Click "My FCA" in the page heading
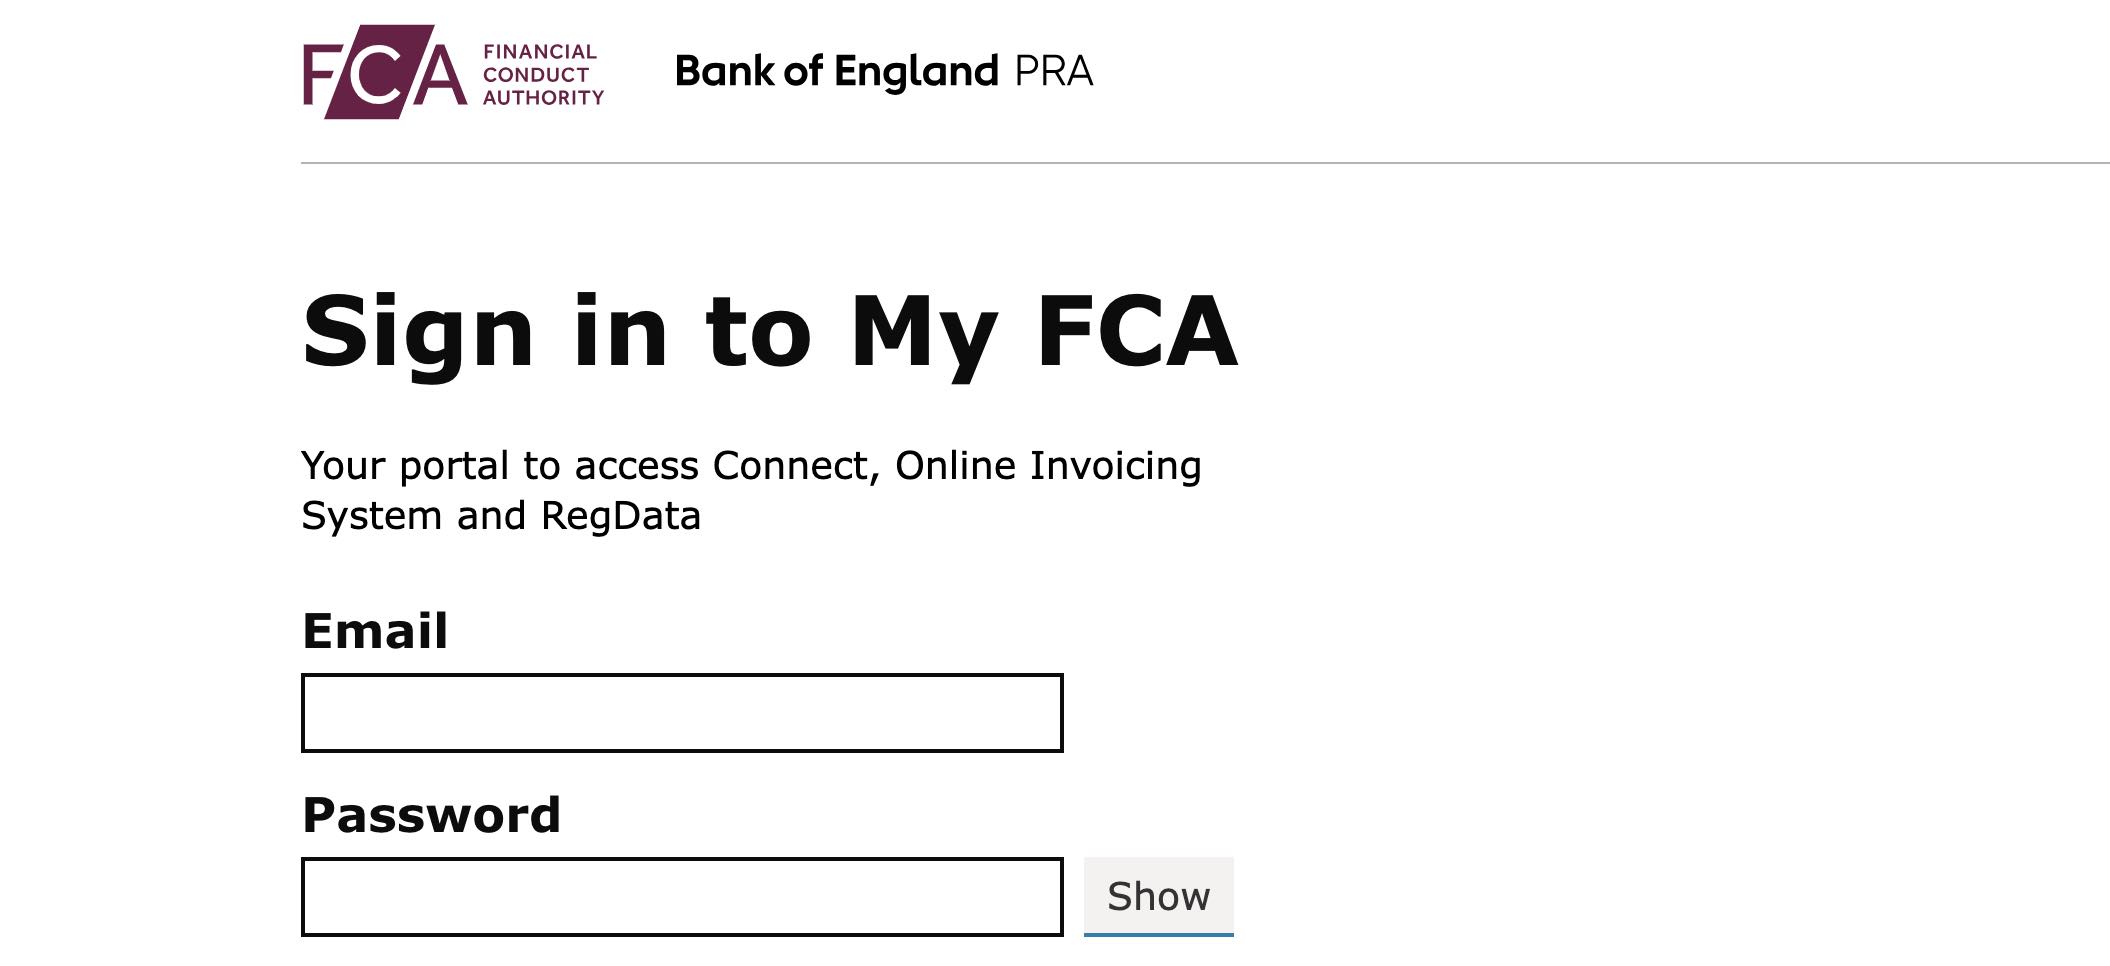Screen dimensions: 2110x966 (x=1043, y=332)
